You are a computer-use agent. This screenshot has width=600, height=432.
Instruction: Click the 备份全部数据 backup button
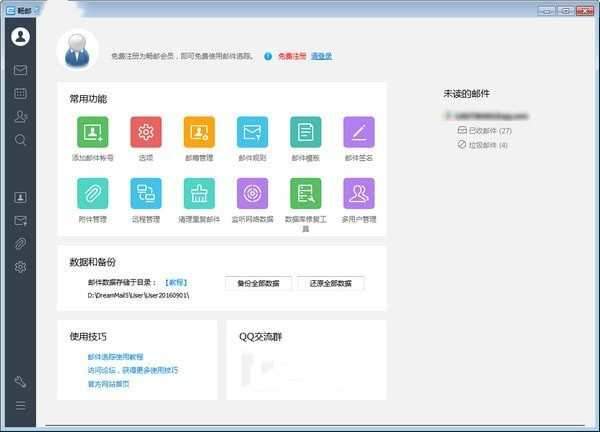point(258,283)
